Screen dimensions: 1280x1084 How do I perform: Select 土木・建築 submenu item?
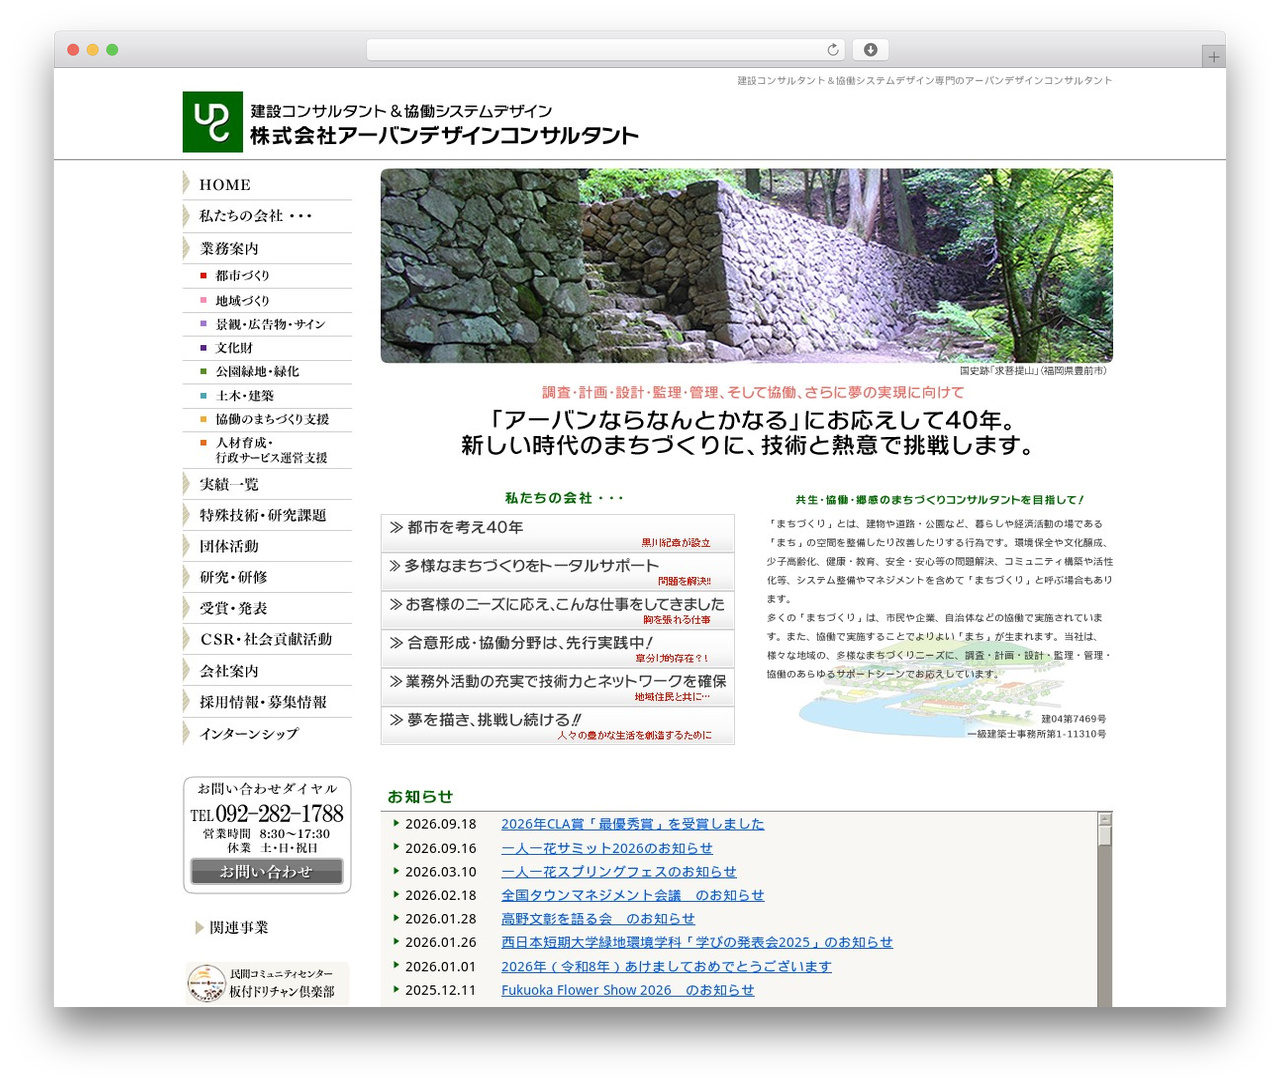(267, 396)
